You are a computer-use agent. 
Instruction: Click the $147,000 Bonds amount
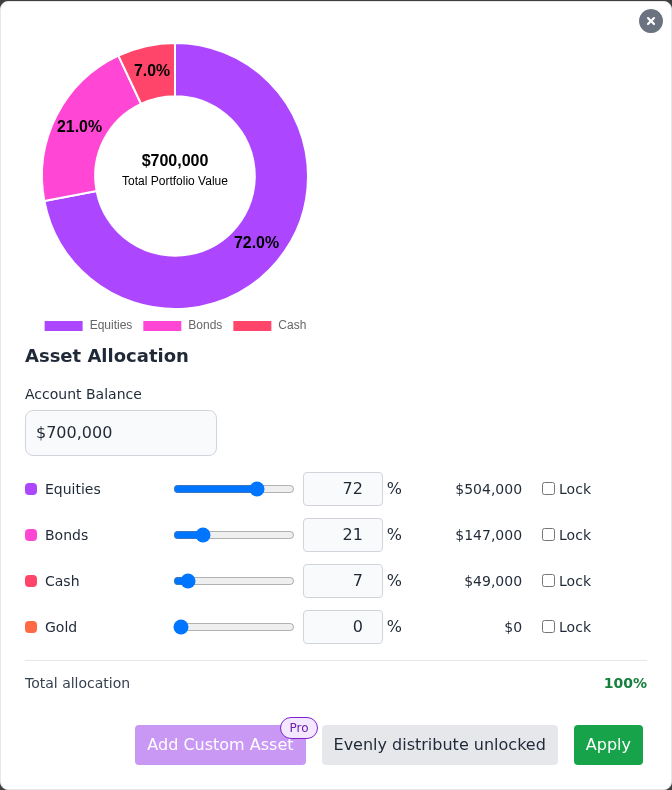click(x=488, y=535)
